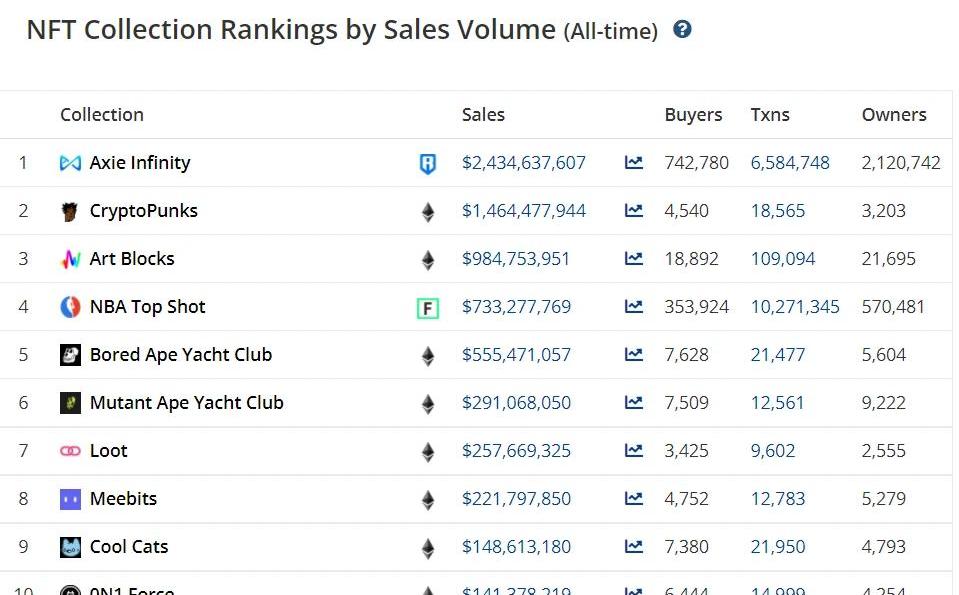Screen dimensions: 959x595
Task: Click the CryptoPunks sales value $1,464,477,944
Action: pyautogui.click(x=523, y=210)
